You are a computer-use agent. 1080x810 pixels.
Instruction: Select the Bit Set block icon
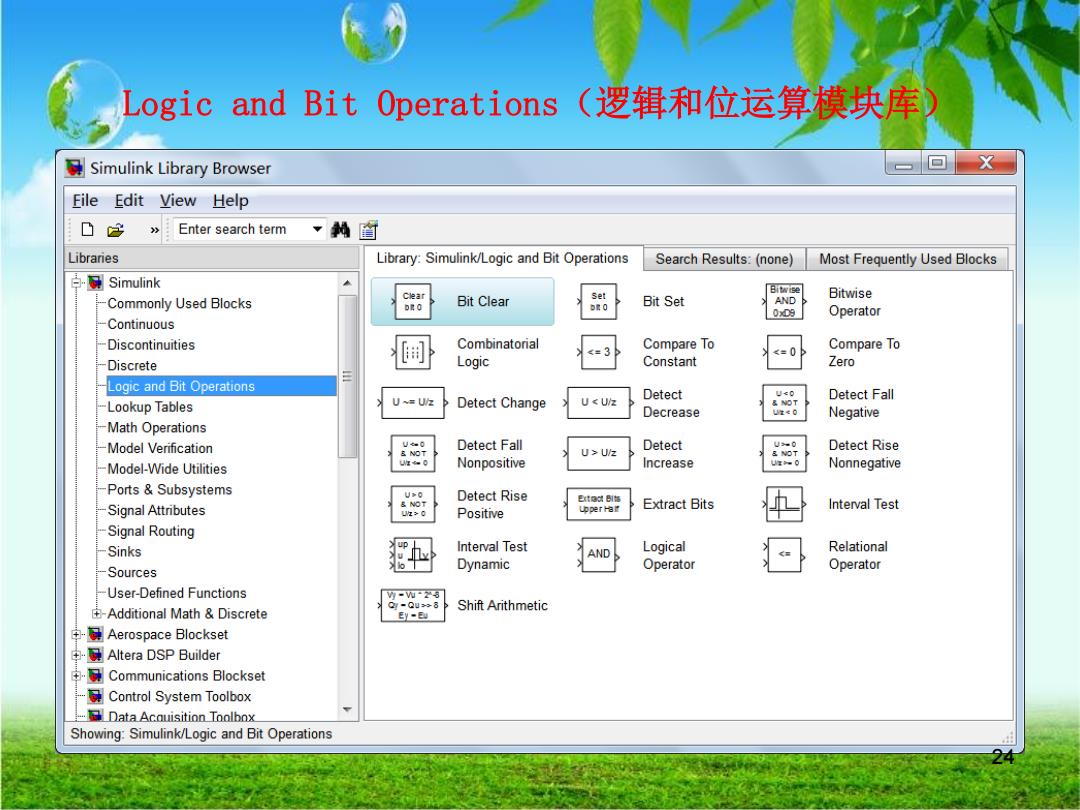click(x=599, y=302)
